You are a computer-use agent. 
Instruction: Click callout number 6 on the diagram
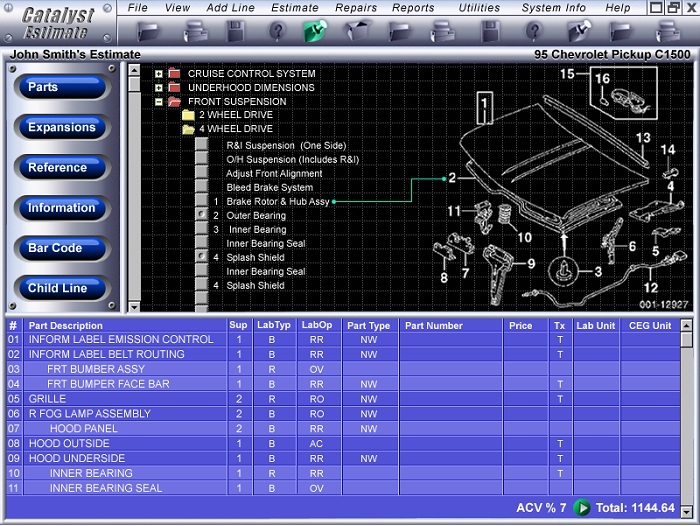(x=632, y=246)
